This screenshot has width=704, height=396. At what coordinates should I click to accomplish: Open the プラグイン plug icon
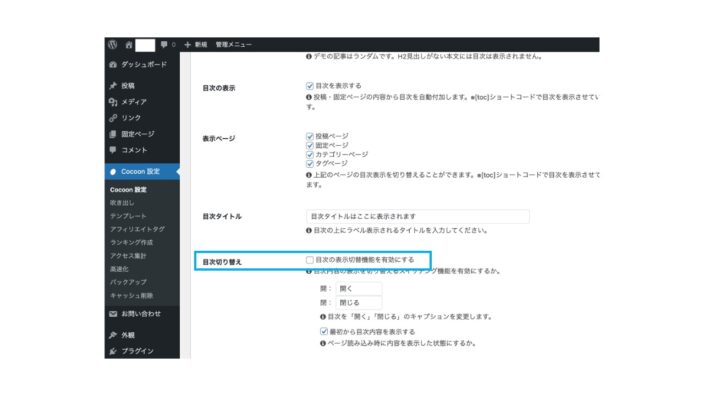point(113,351)
